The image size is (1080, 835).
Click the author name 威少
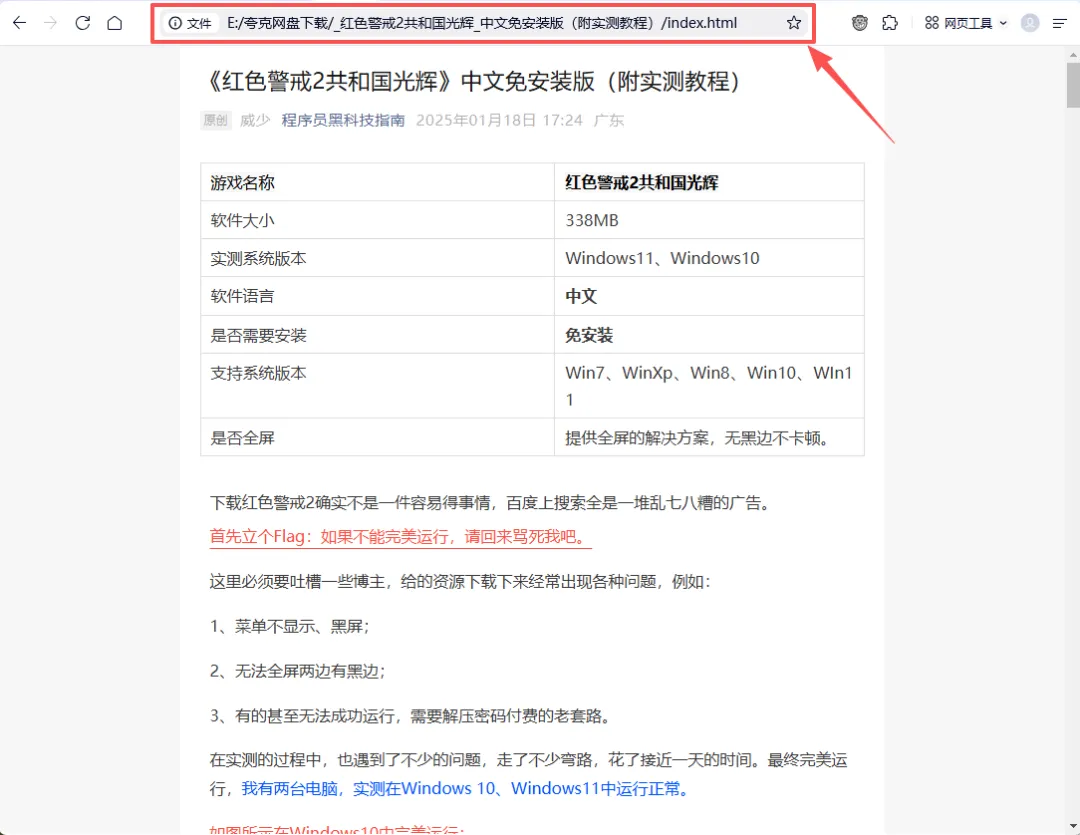point(255,120)
